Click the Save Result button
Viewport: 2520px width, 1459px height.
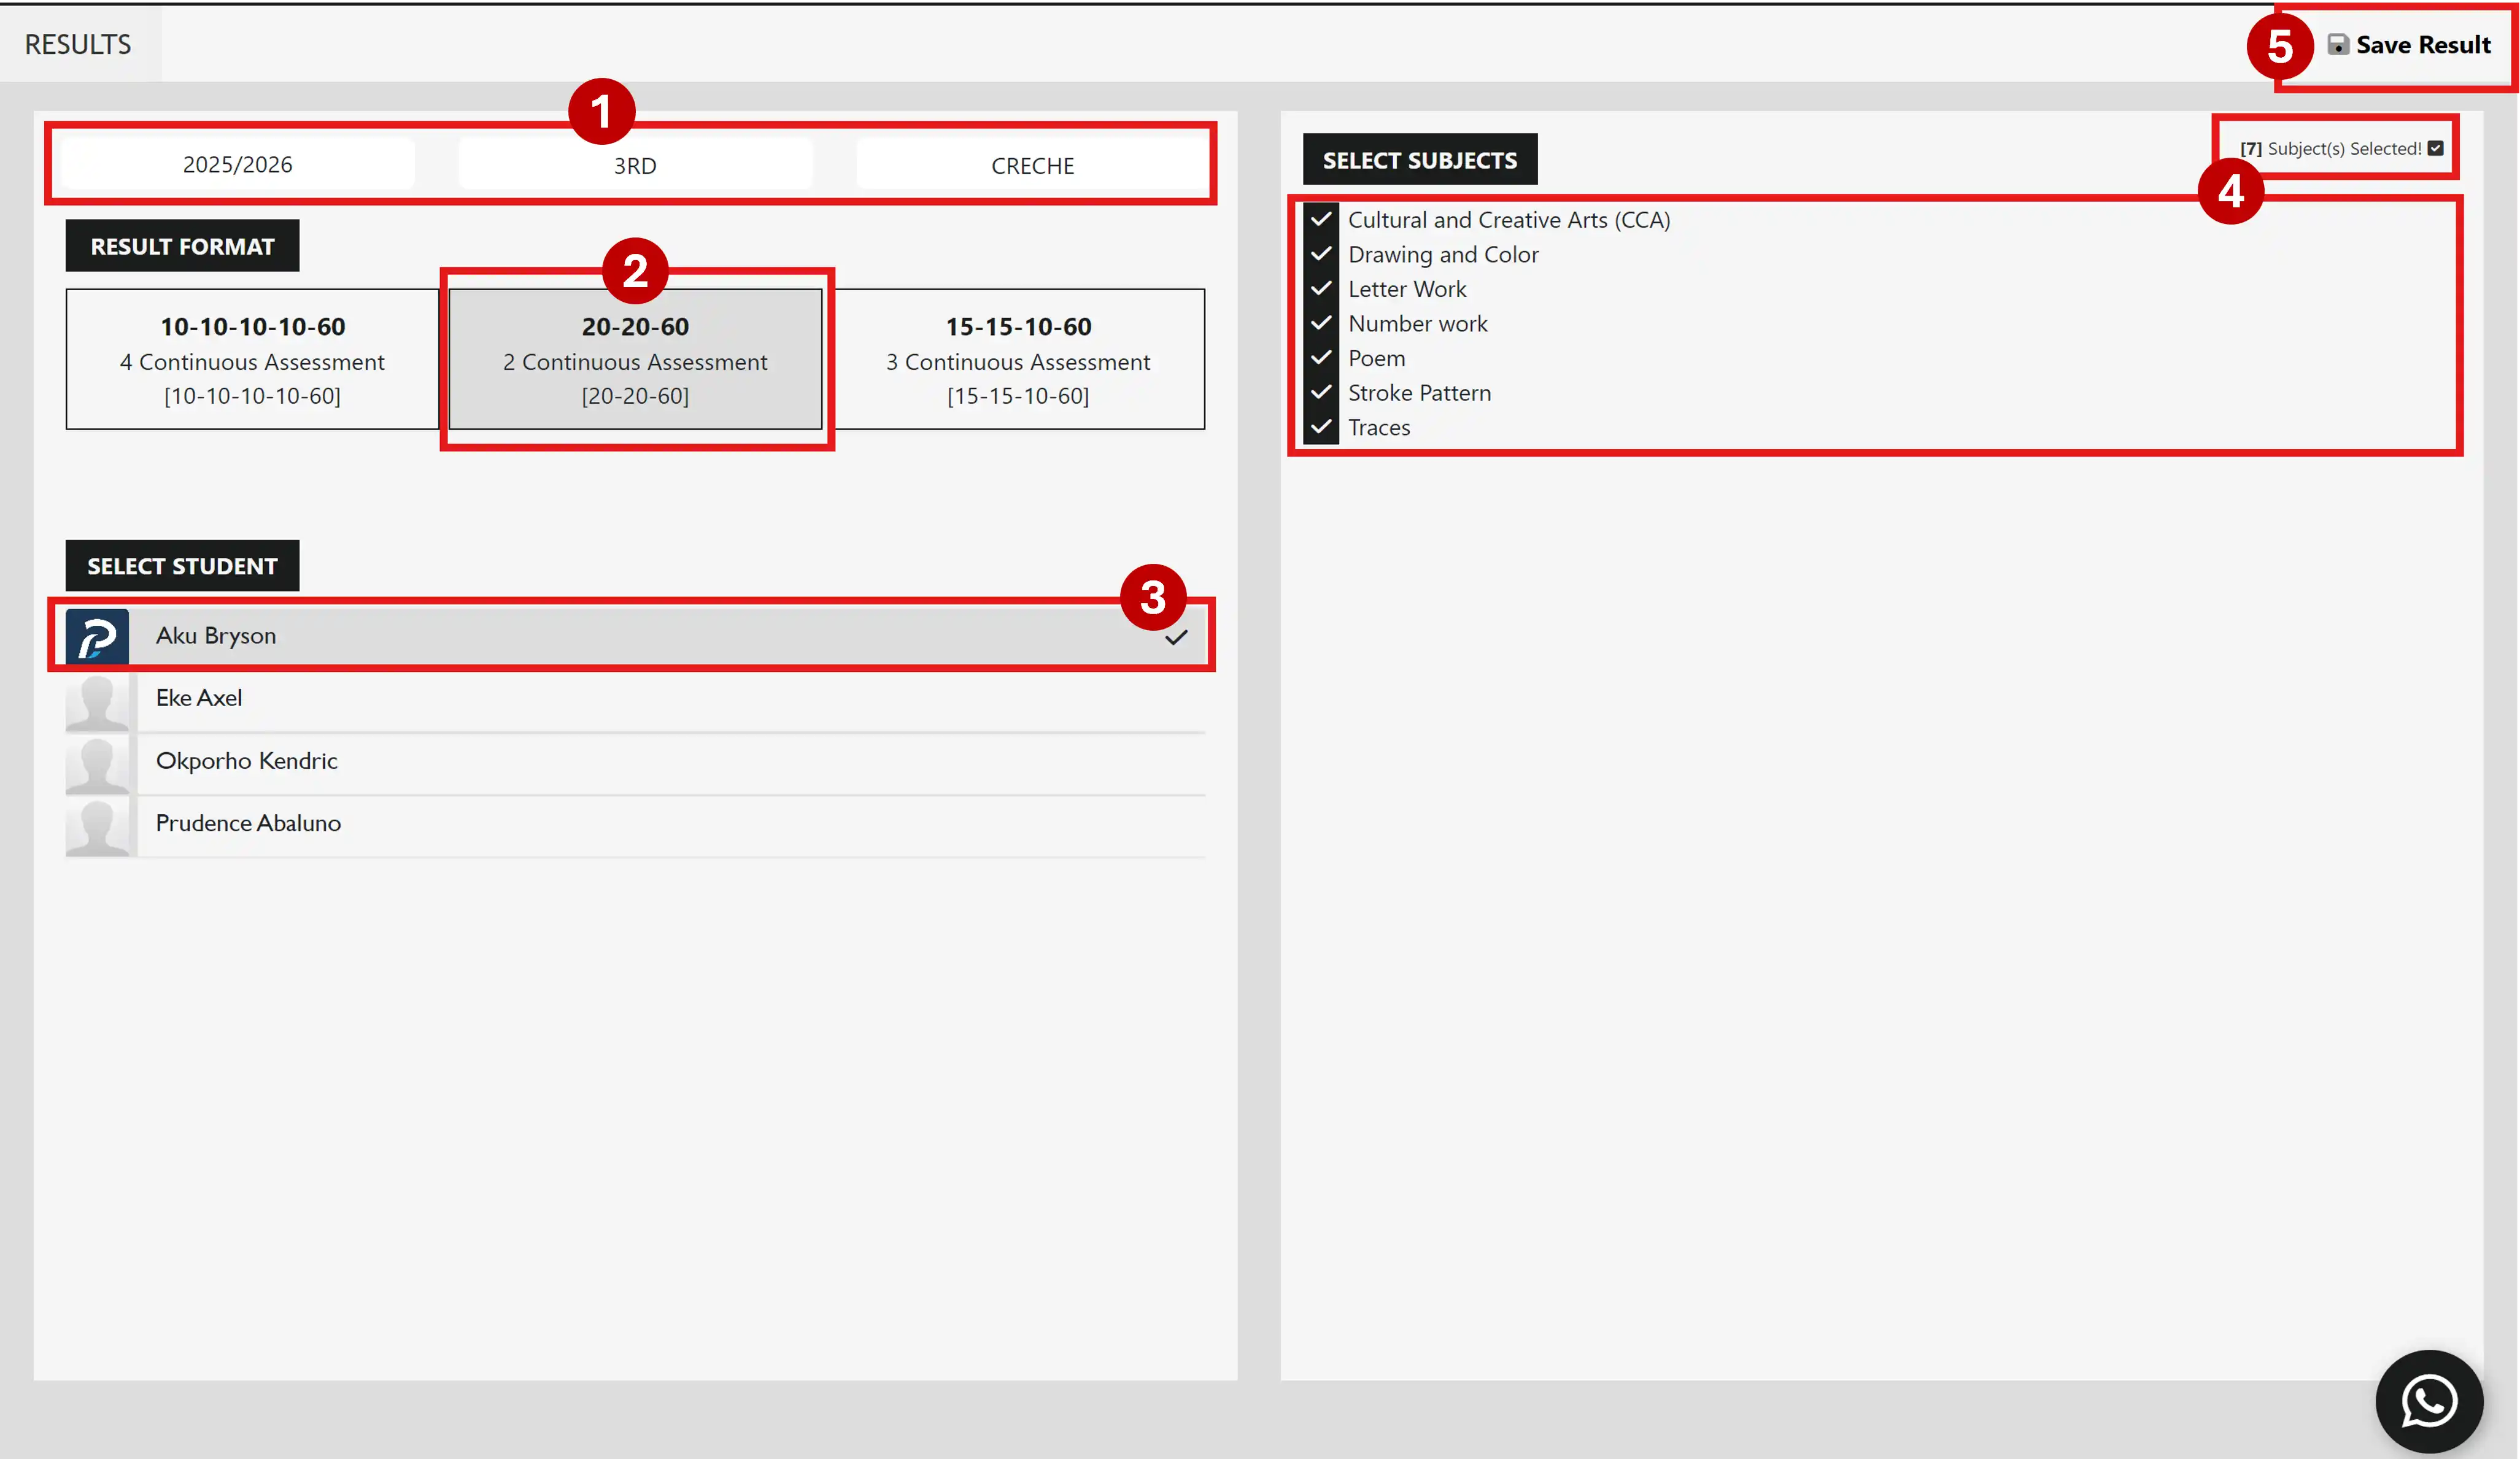point(2409,45)
